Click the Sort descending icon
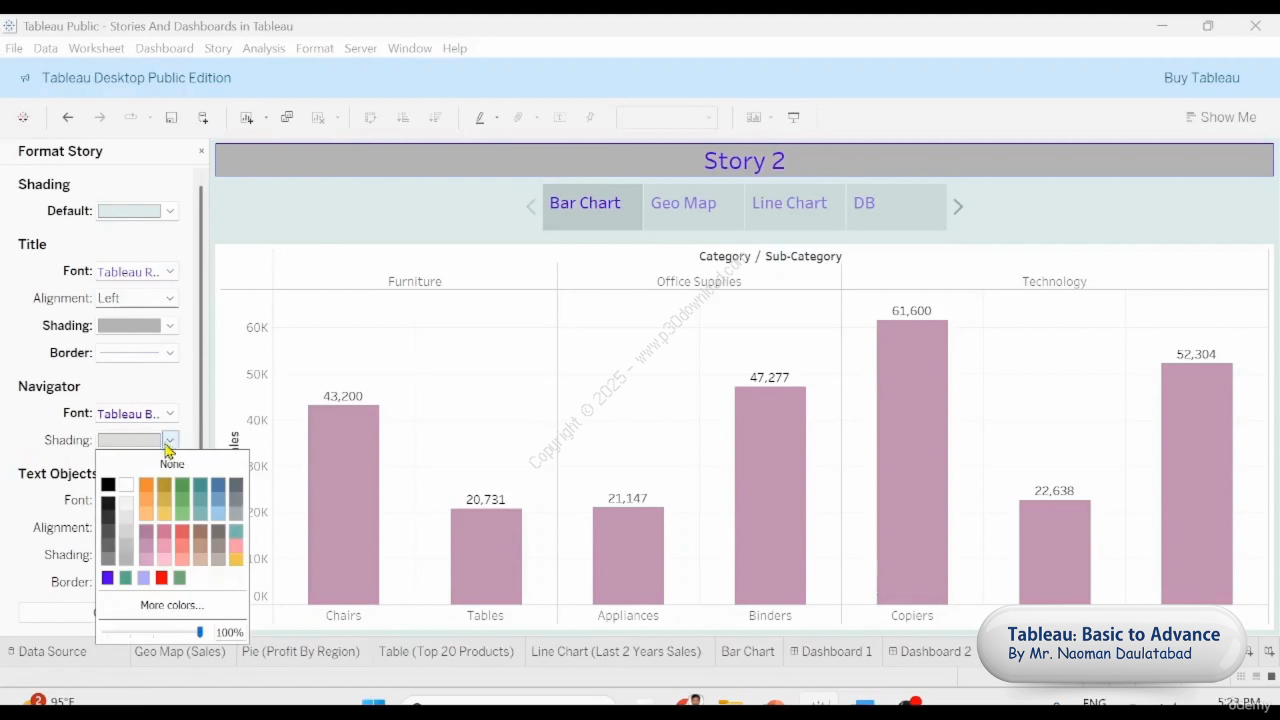Viewport: 1280px width, 720px height. coord(435,117)
